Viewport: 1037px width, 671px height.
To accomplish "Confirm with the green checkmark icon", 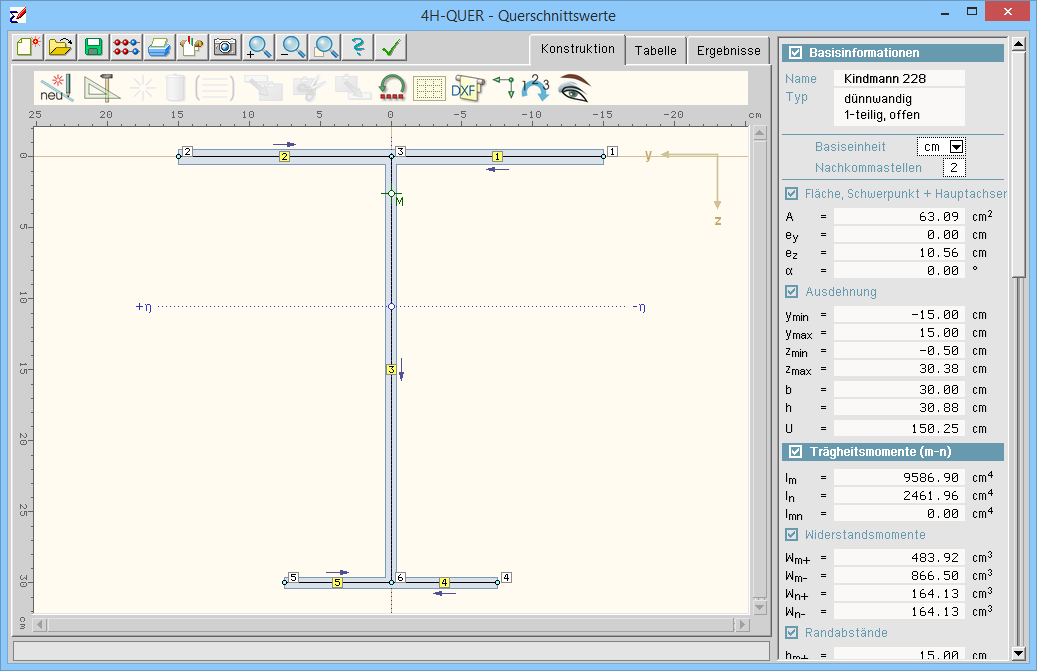I will tap(392, 47).
